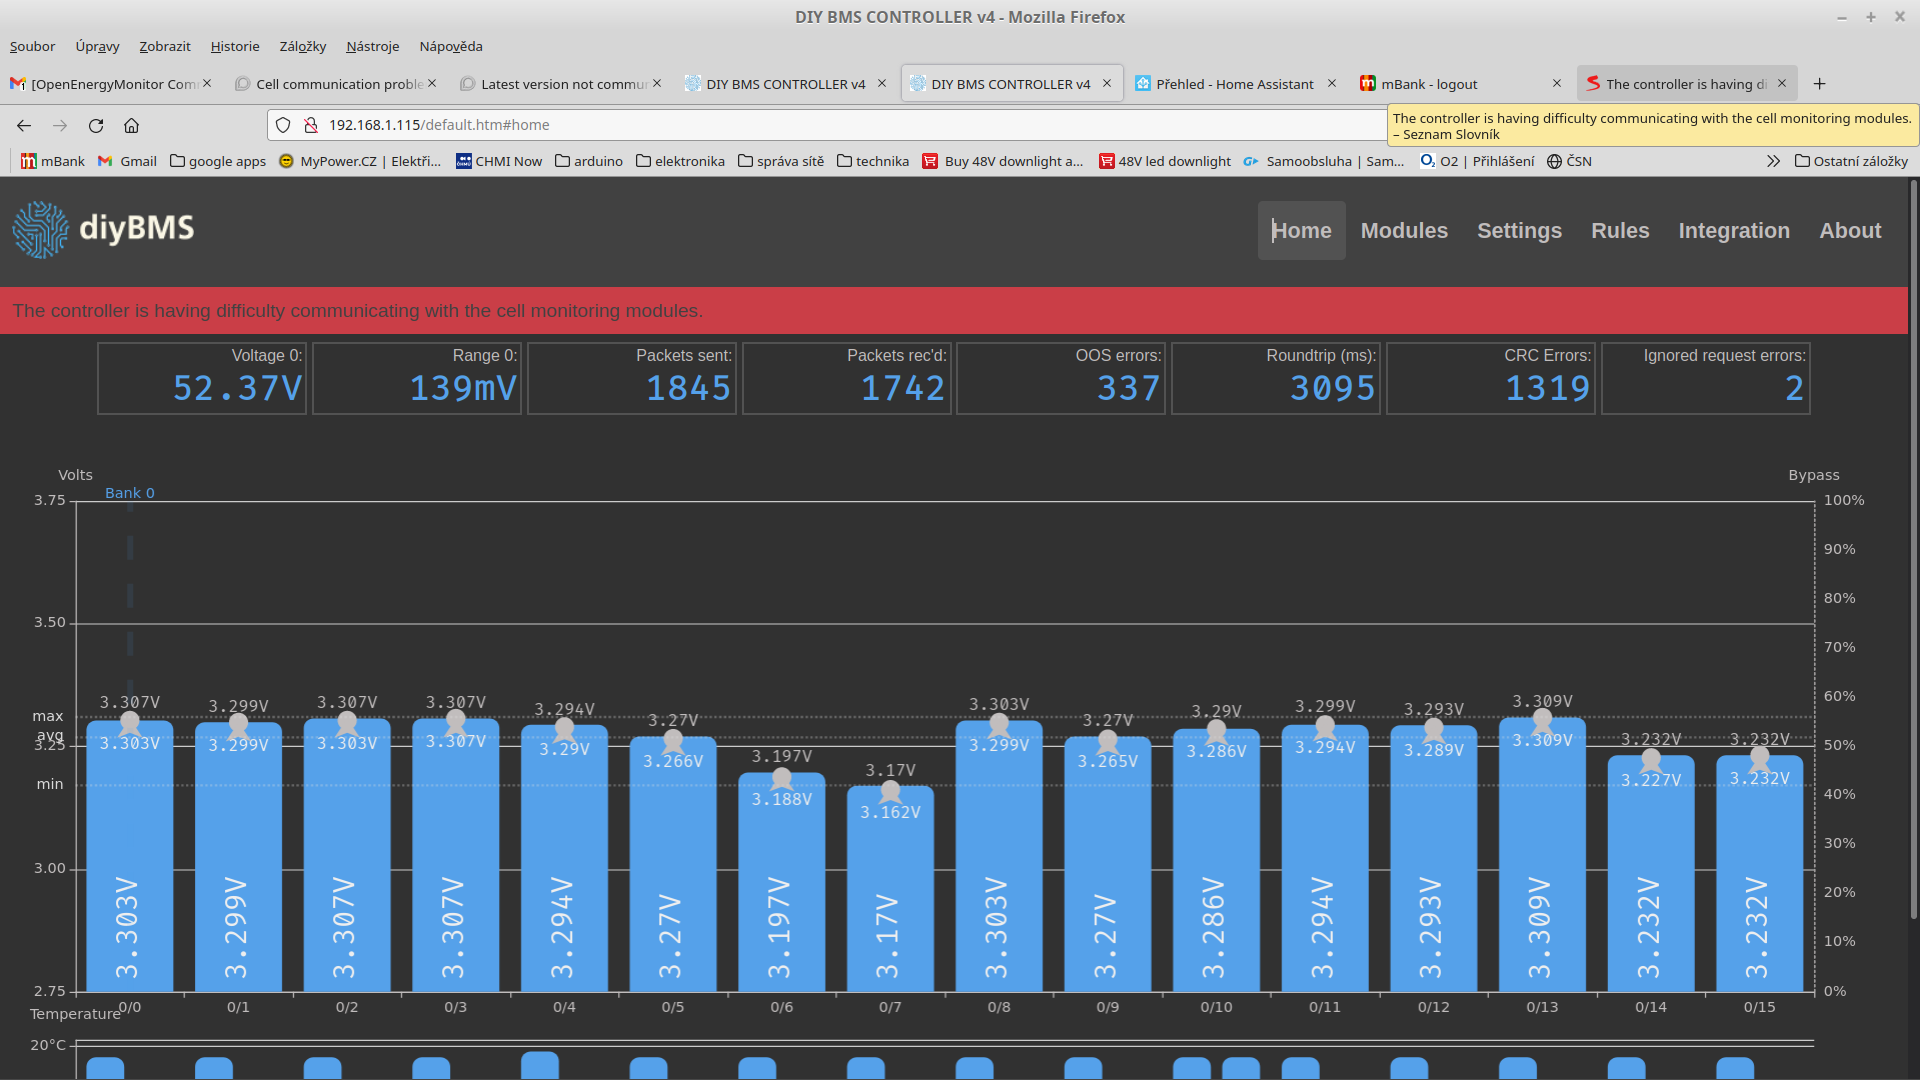Click the cell 0/7 voltage bar
The height and width of the screenshot is (1080, 1920).
pyautogui.click(x=890, y=888)
